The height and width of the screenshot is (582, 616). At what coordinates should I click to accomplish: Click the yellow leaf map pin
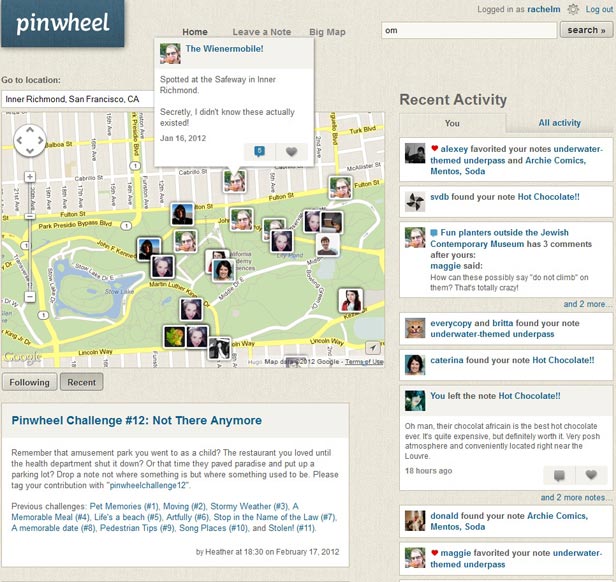tap(174, 337)
